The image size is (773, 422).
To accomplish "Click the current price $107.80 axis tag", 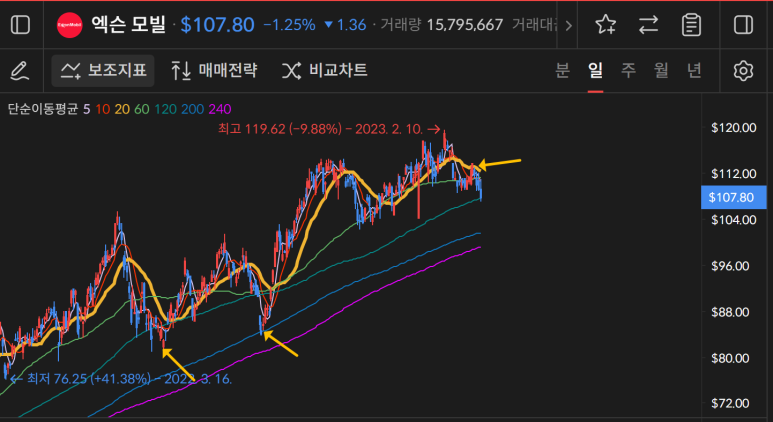I will coord(734,197).
